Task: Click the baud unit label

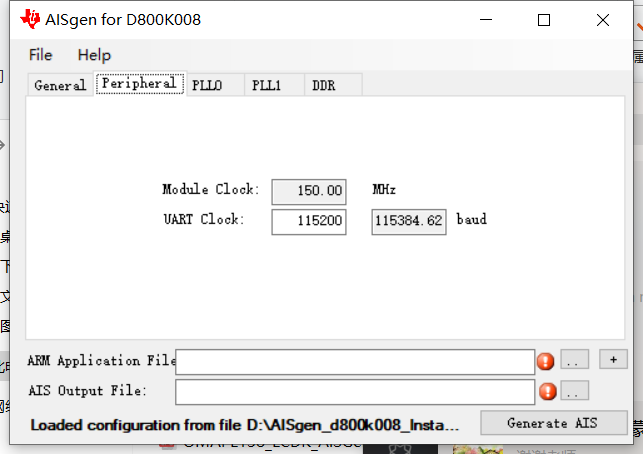Action: (472, 219)
